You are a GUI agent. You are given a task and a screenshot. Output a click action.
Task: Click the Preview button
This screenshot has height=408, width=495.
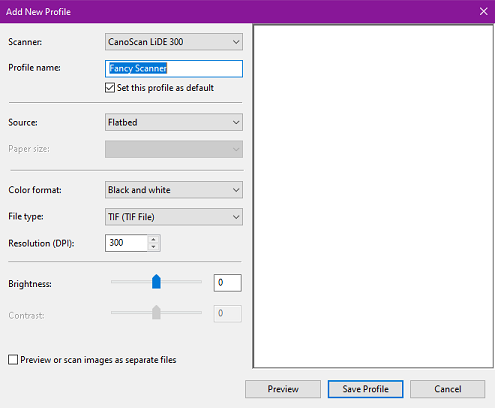(283, 389)
